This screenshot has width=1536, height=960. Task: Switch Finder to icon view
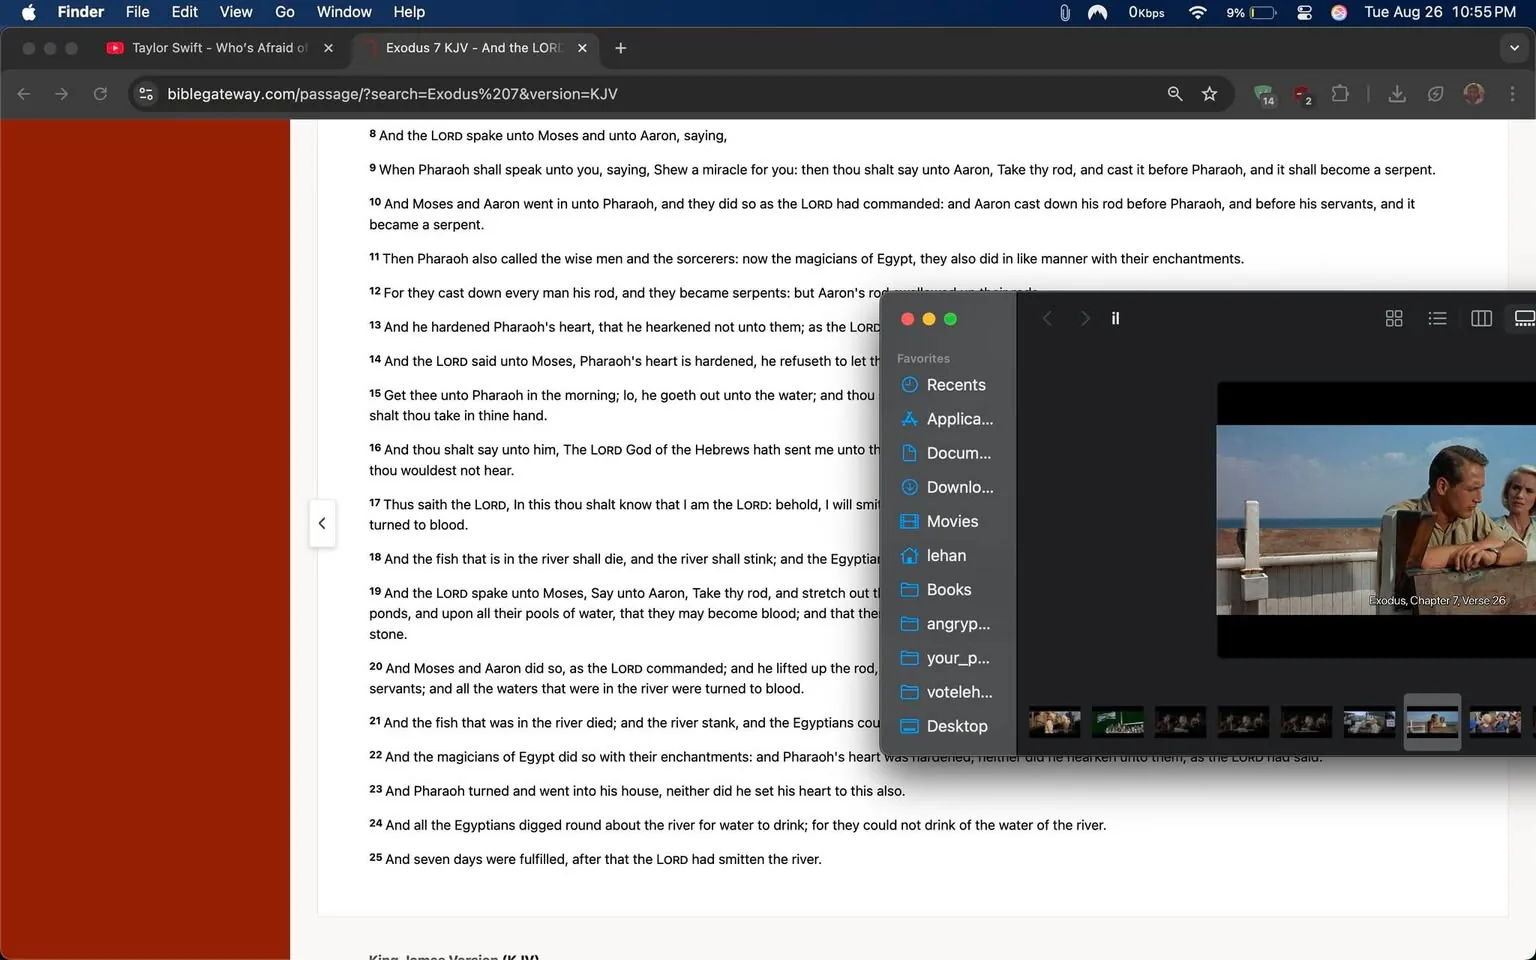click(x=1394, y=318)
